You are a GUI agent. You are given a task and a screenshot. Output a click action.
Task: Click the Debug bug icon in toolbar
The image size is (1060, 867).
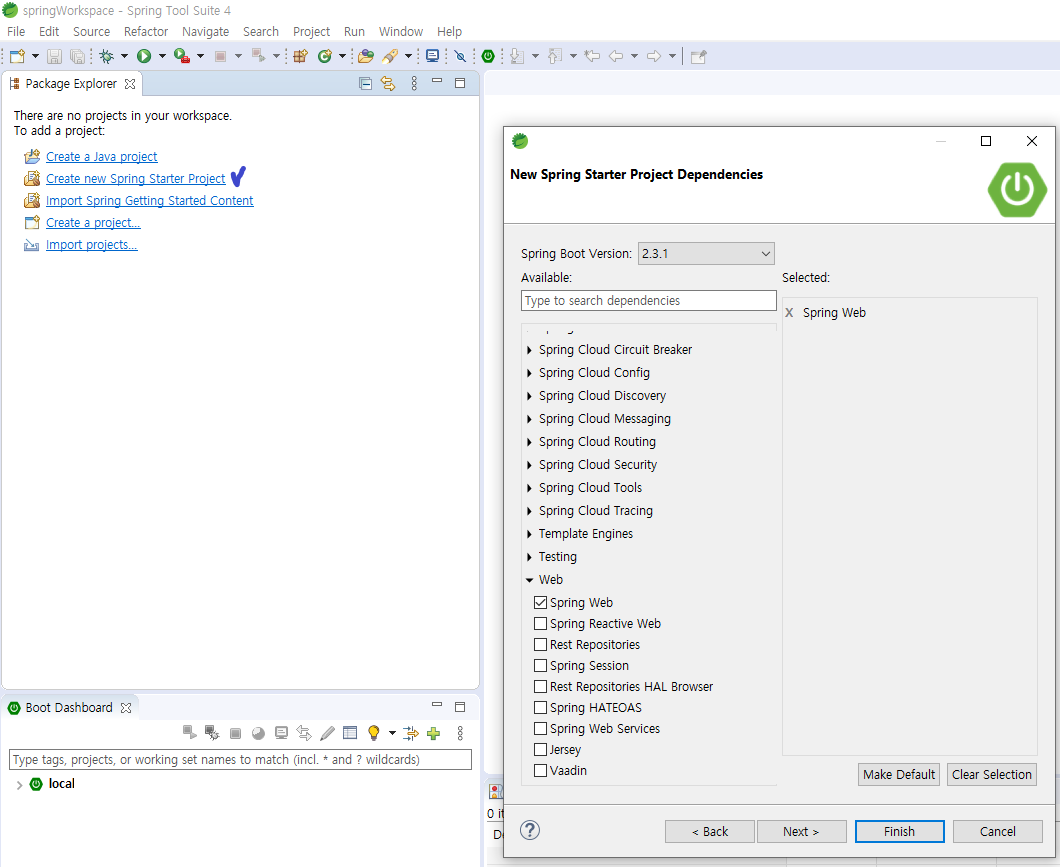[106, 56]
